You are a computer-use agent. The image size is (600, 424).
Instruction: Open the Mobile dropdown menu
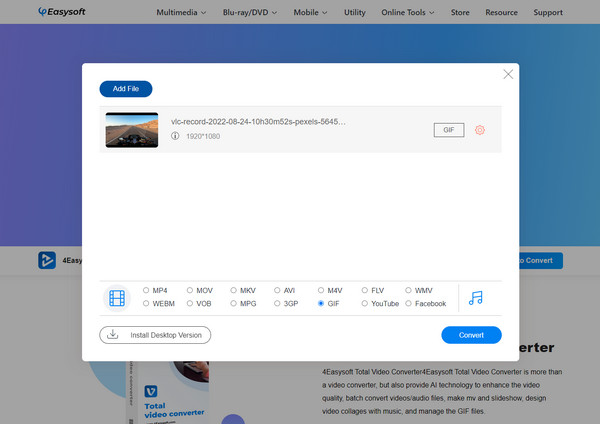pyautogui.click(x=310, y=12)
